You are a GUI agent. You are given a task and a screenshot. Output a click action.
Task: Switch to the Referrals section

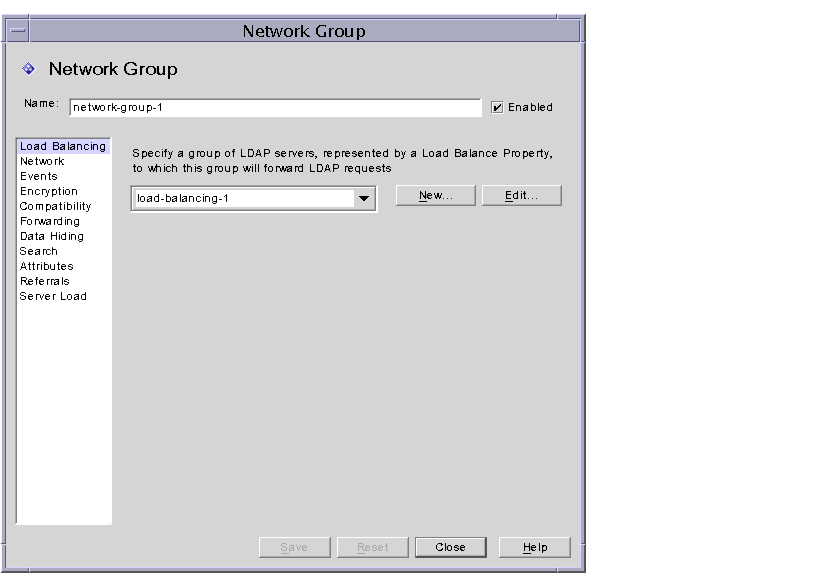click(44, 281)
